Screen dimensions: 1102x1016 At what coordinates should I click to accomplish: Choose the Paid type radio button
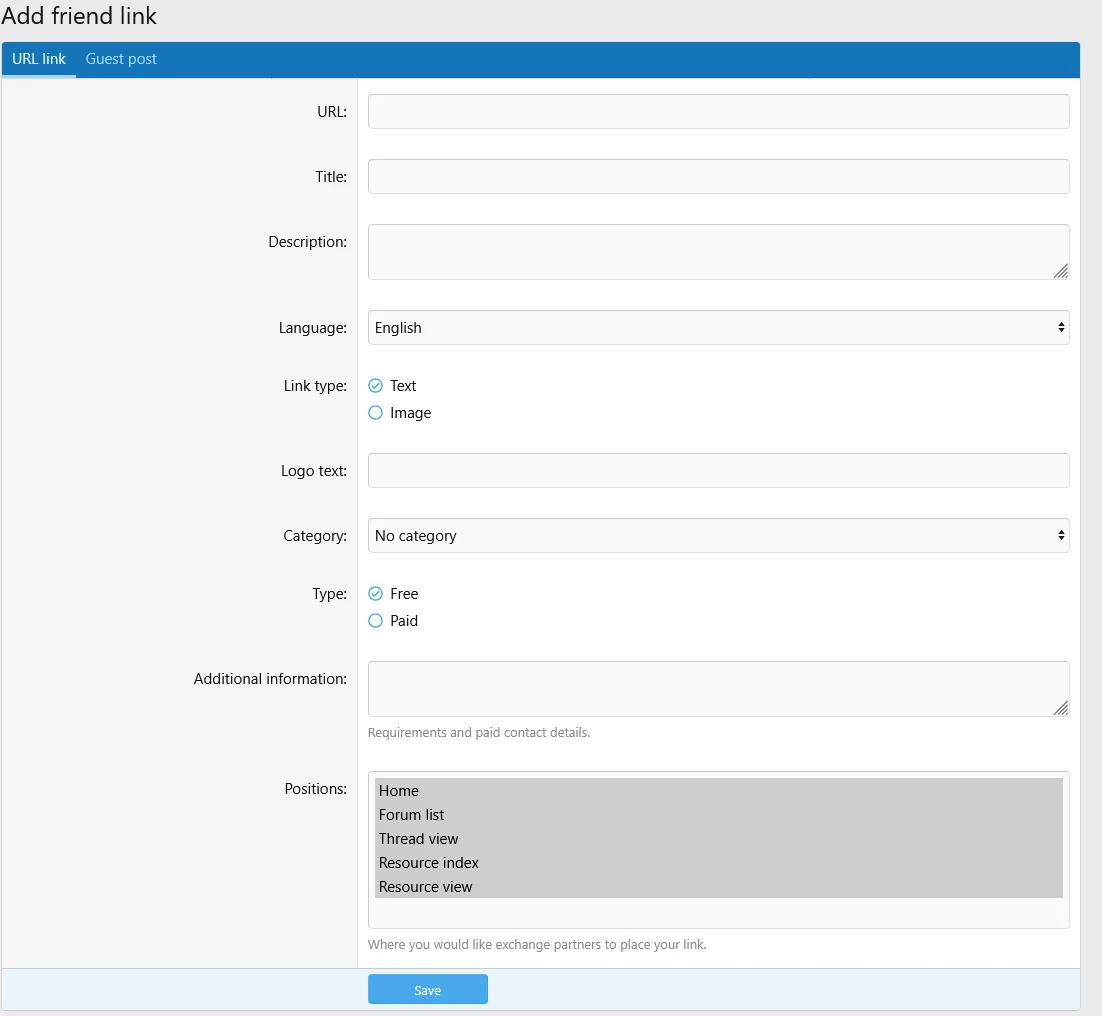376,620
